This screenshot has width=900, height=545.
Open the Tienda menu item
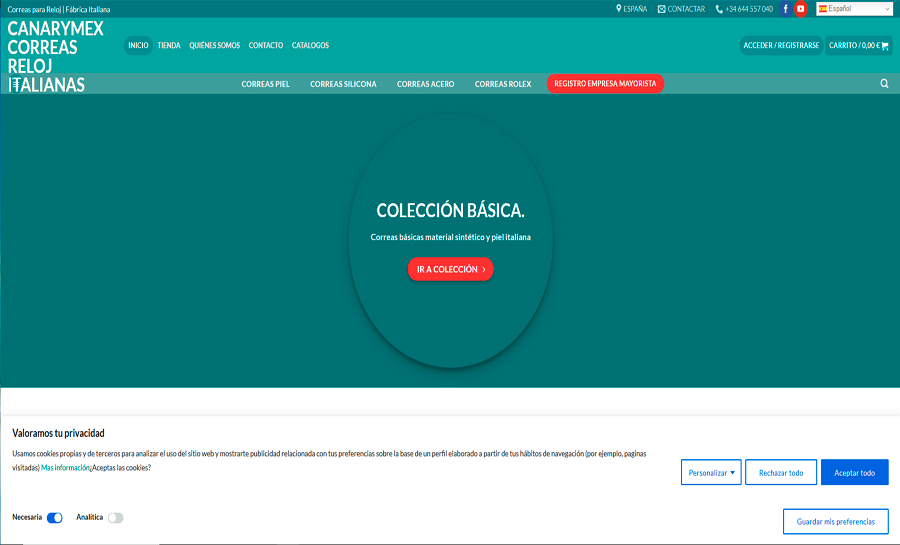[x=169, y=45]
